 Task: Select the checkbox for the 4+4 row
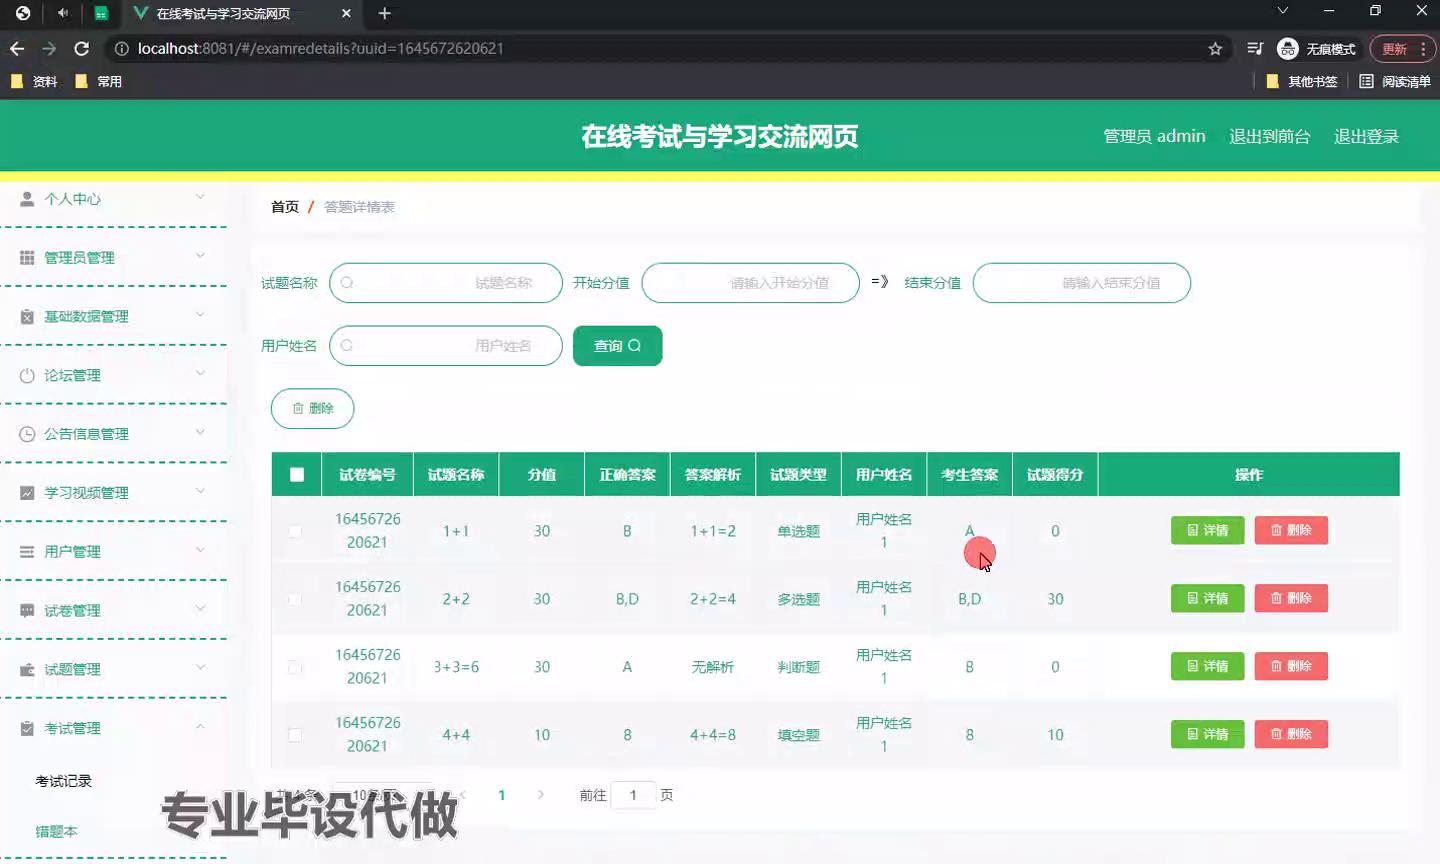click(x=295, y=735)
